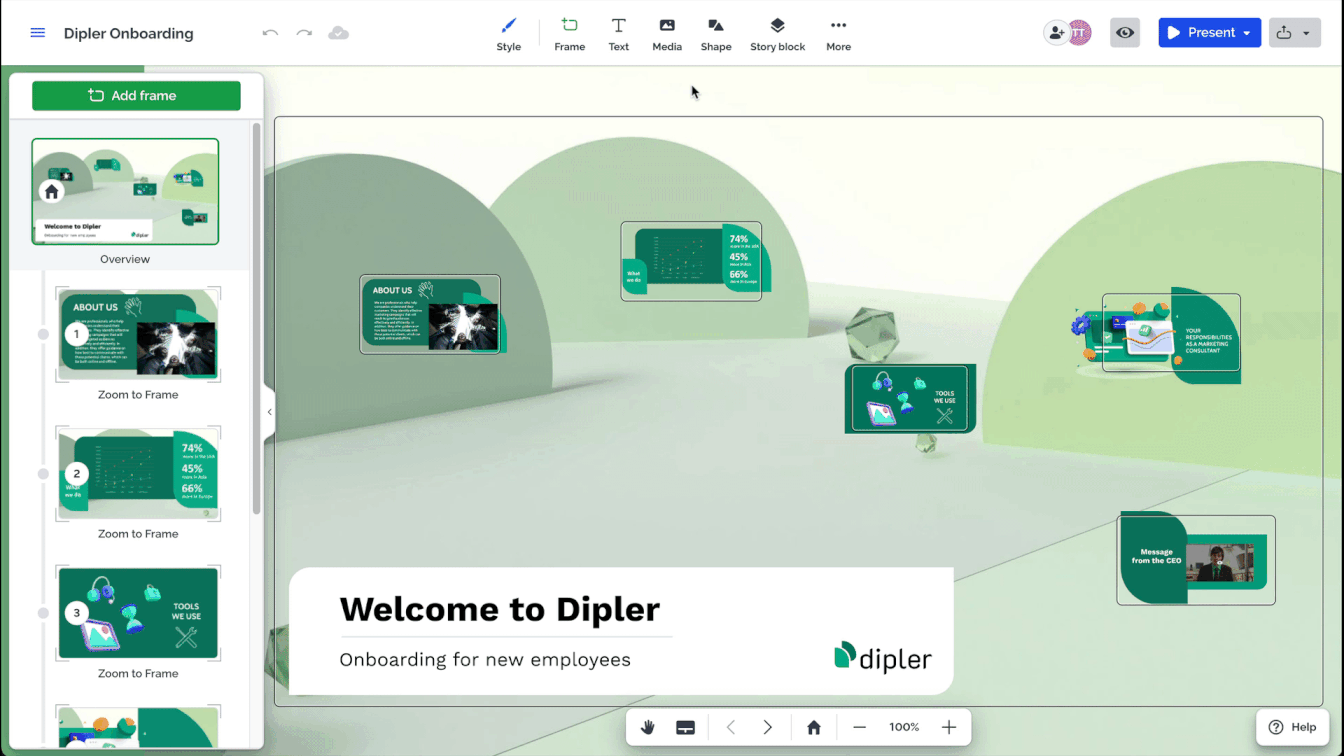Choose the Shape tool
The image size is (1344, 756).
716,34
